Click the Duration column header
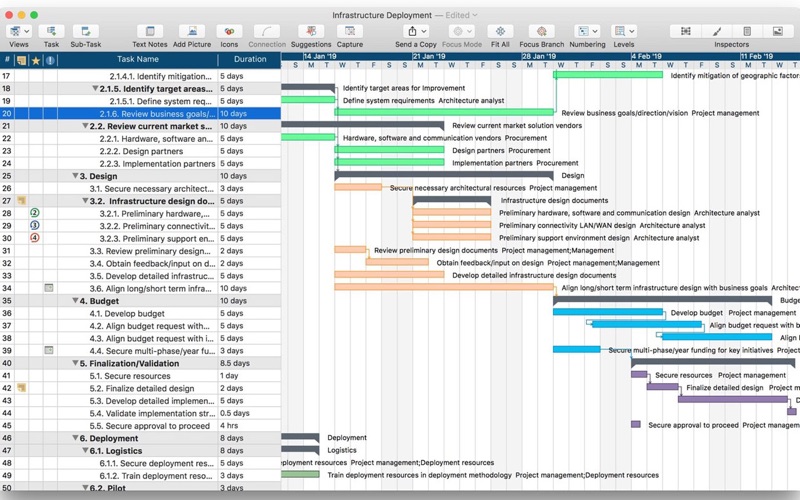The width and height of the screenshot is (800, 500). pyautogui.click(x=249, y=60)
